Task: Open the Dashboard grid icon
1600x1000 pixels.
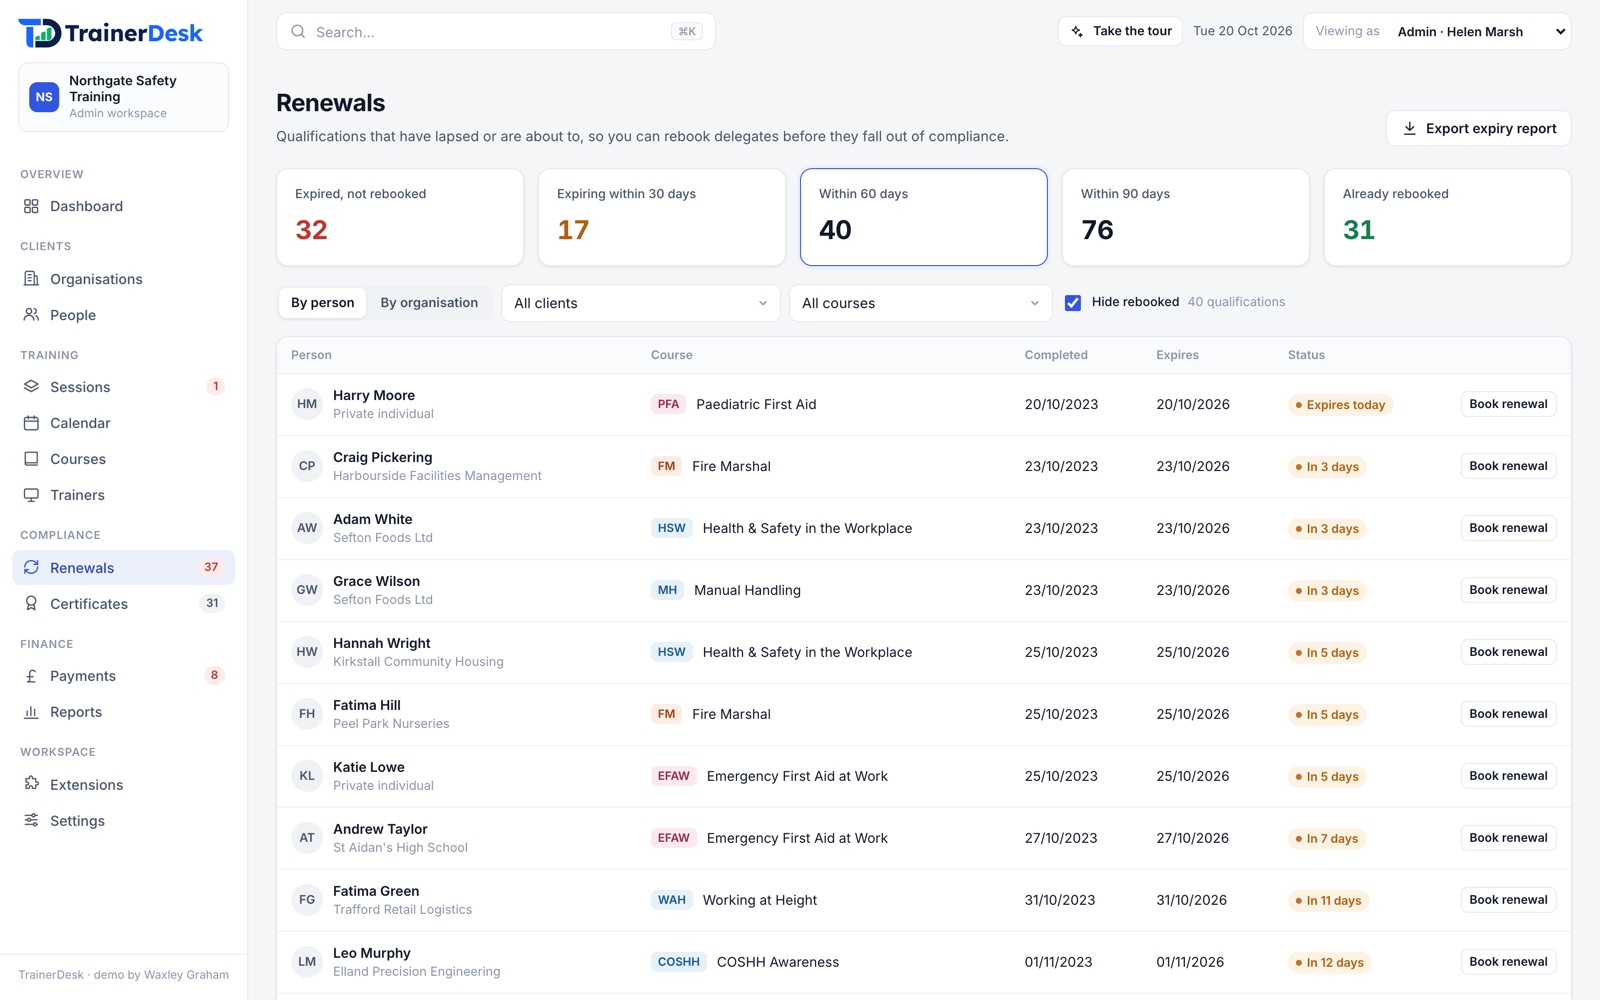Action: (x=31, y=206)
